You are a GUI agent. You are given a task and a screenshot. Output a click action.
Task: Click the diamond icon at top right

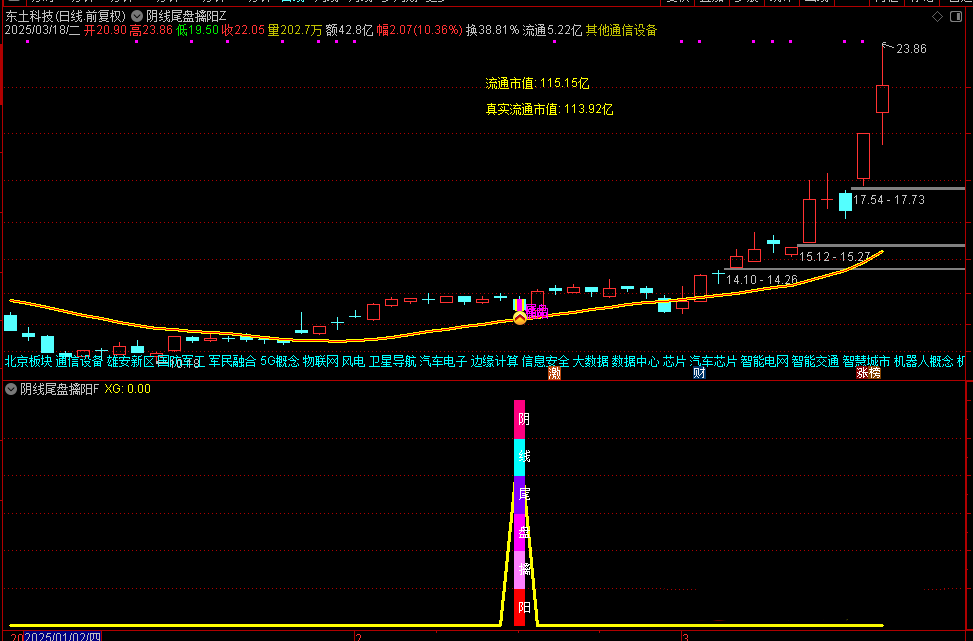936,16
